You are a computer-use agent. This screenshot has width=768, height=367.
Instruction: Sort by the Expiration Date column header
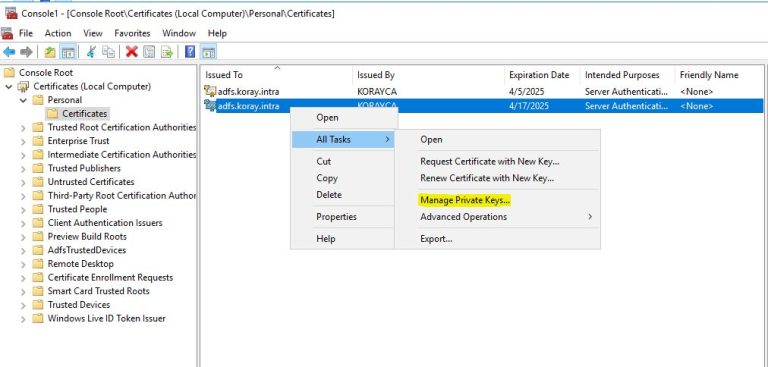click(x=542, y=75)
